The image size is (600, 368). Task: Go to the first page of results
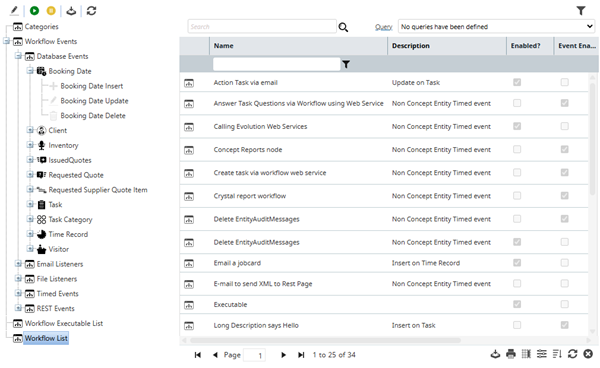click(x=197, y=355)
